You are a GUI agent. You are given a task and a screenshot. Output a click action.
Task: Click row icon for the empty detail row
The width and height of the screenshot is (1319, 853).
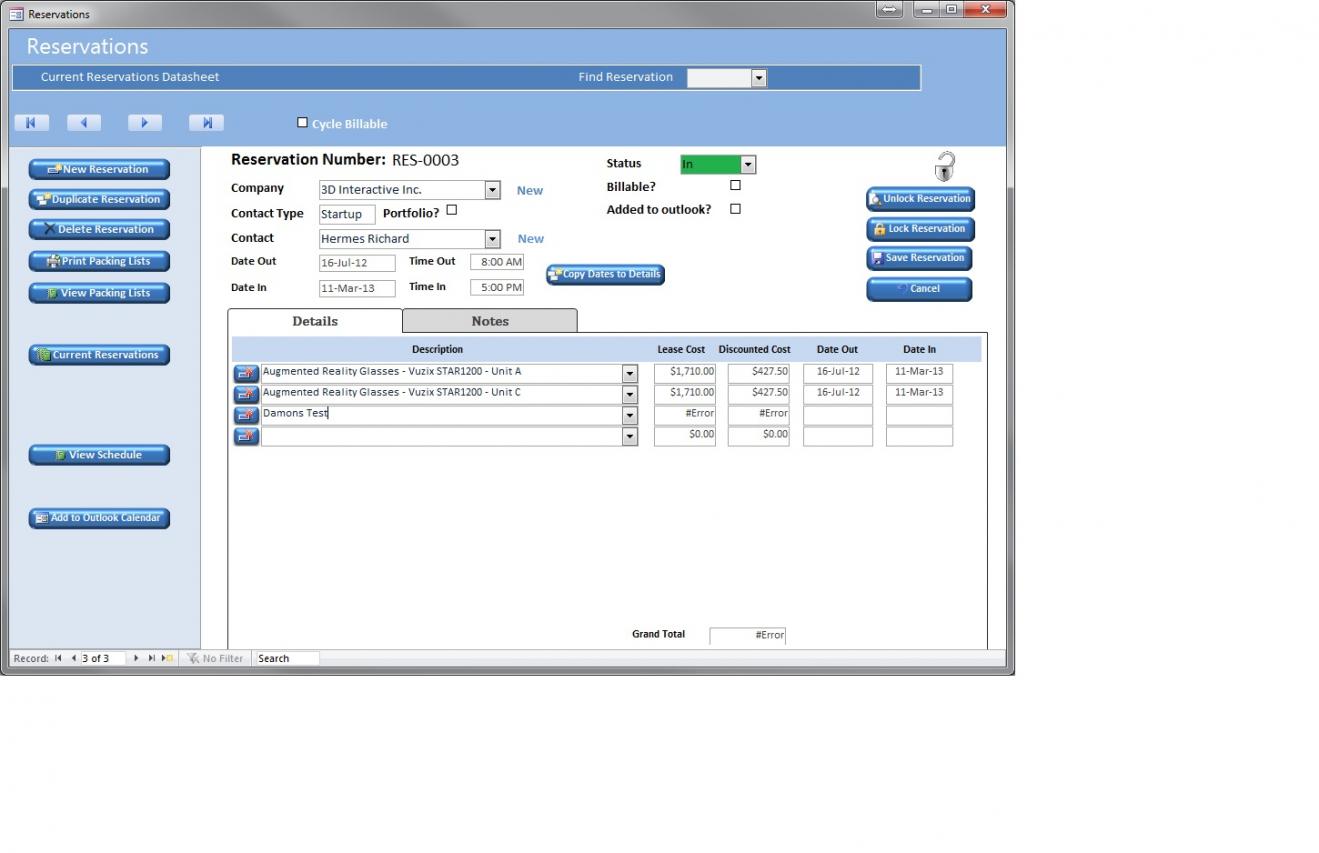246,436
